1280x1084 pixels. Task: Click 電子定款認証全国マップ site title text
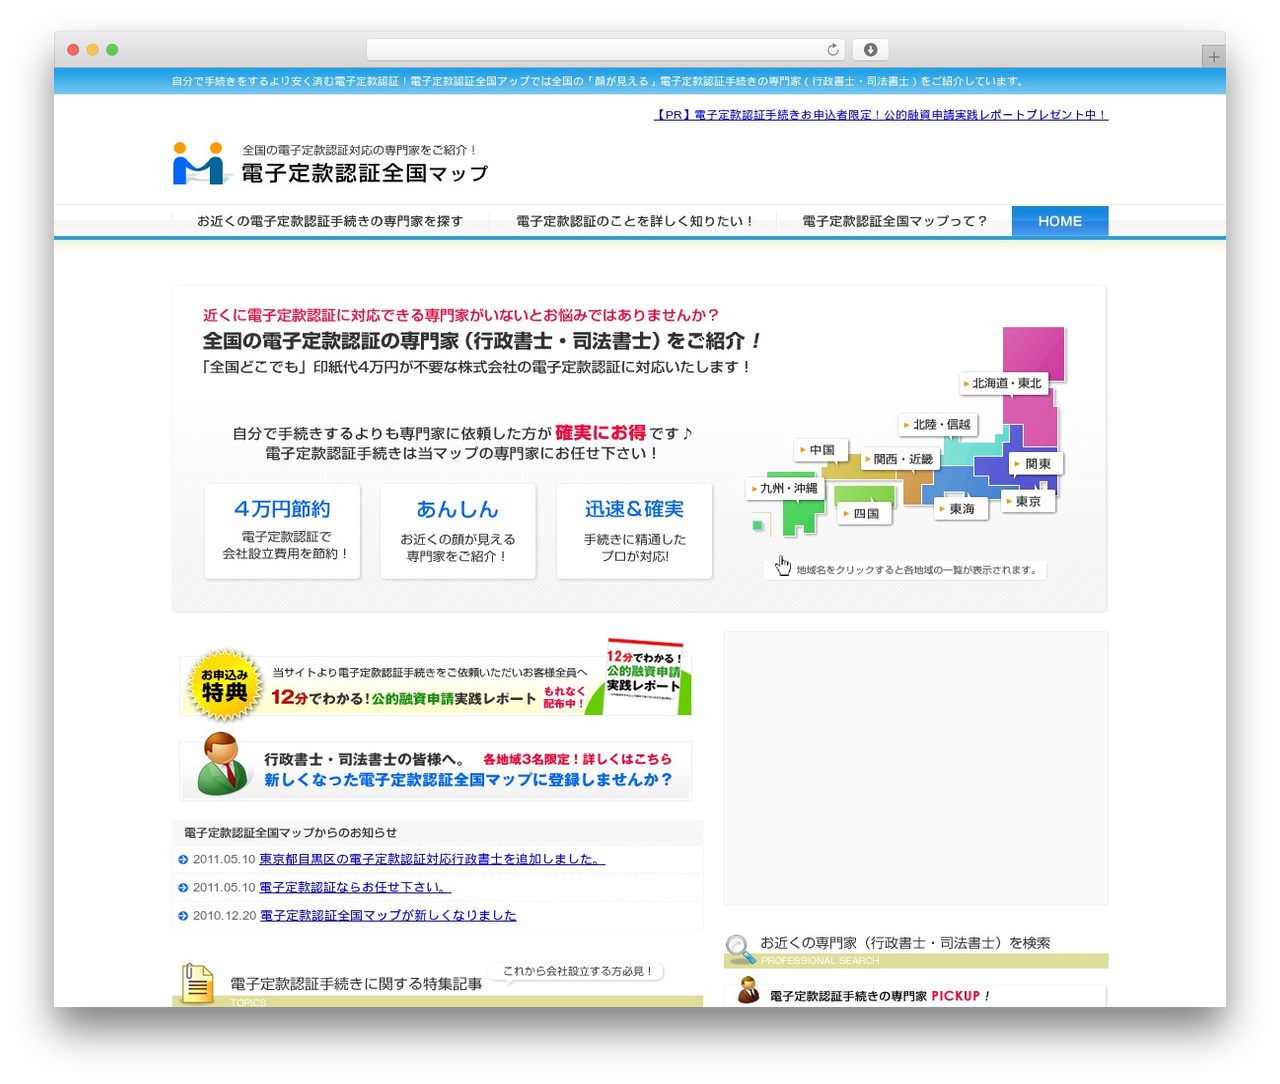[x=365, y=173]
